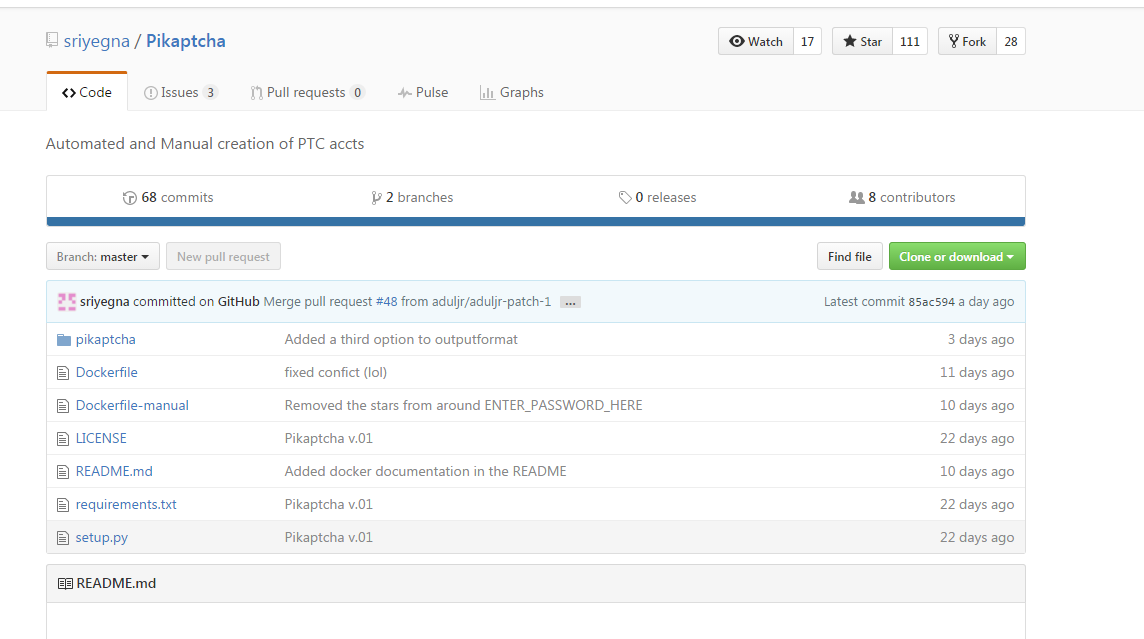Click the branches fork icon

click(x=376, y=198)
